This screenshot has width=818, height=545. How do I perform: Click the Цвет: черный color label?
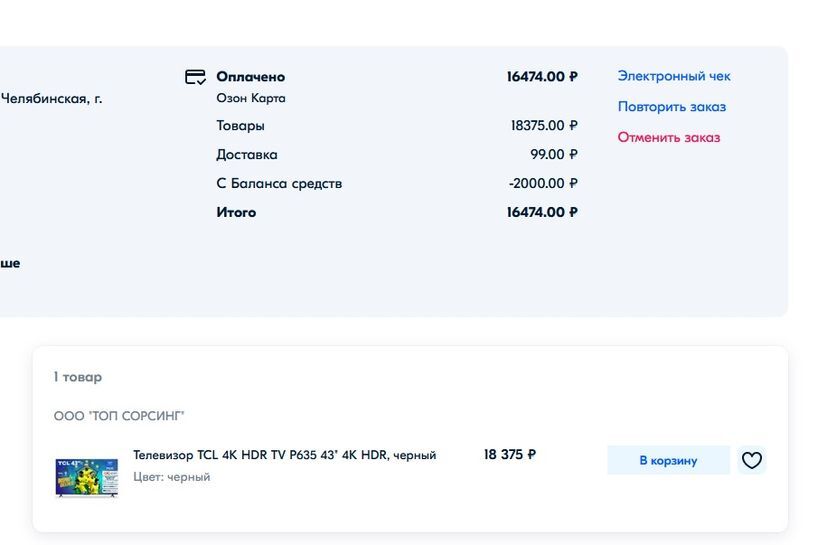click(x=172, y=477)
